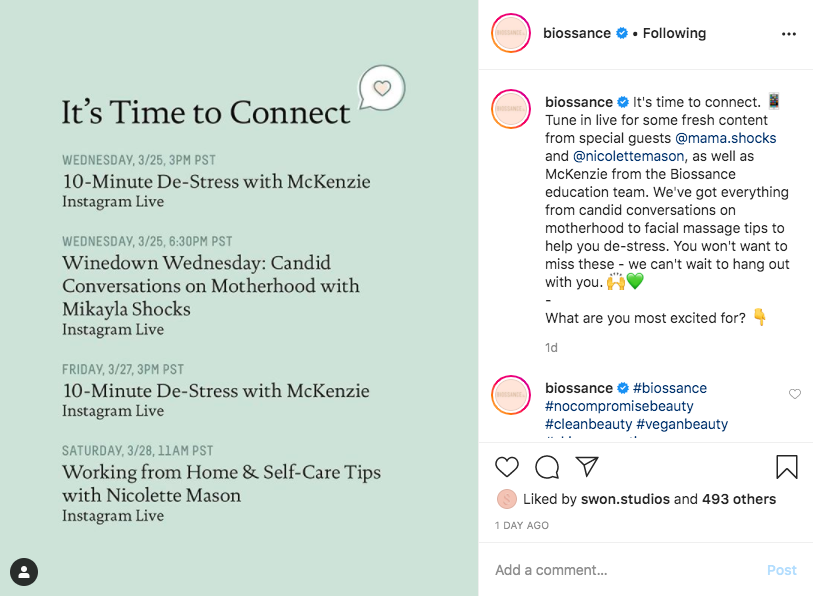The height and width of the screenshot is (596, 813).
Task: Open Biossance profile picture in header
Action: tap(511, 33)
